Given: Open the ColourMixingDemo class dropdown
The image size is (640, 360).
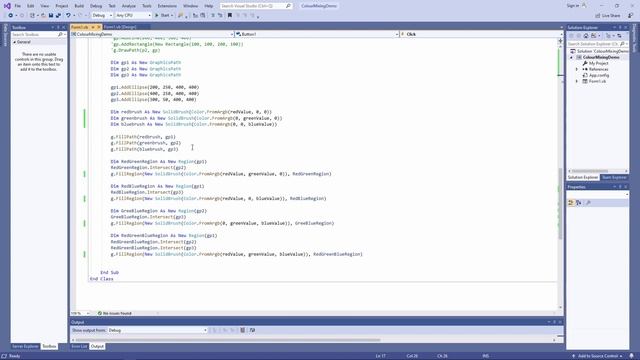Looking at the screenshot, I should click(152, 34).
